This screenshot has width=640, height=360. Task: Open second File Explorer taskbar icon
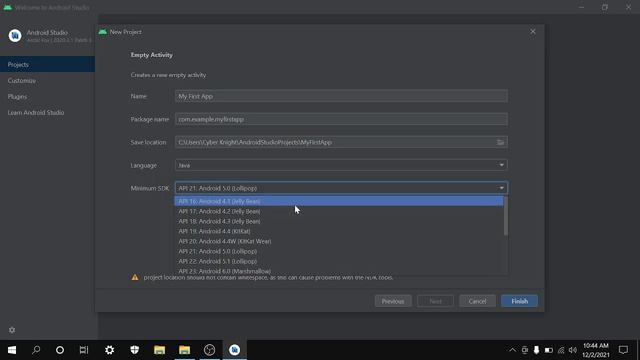coord(184,350)
